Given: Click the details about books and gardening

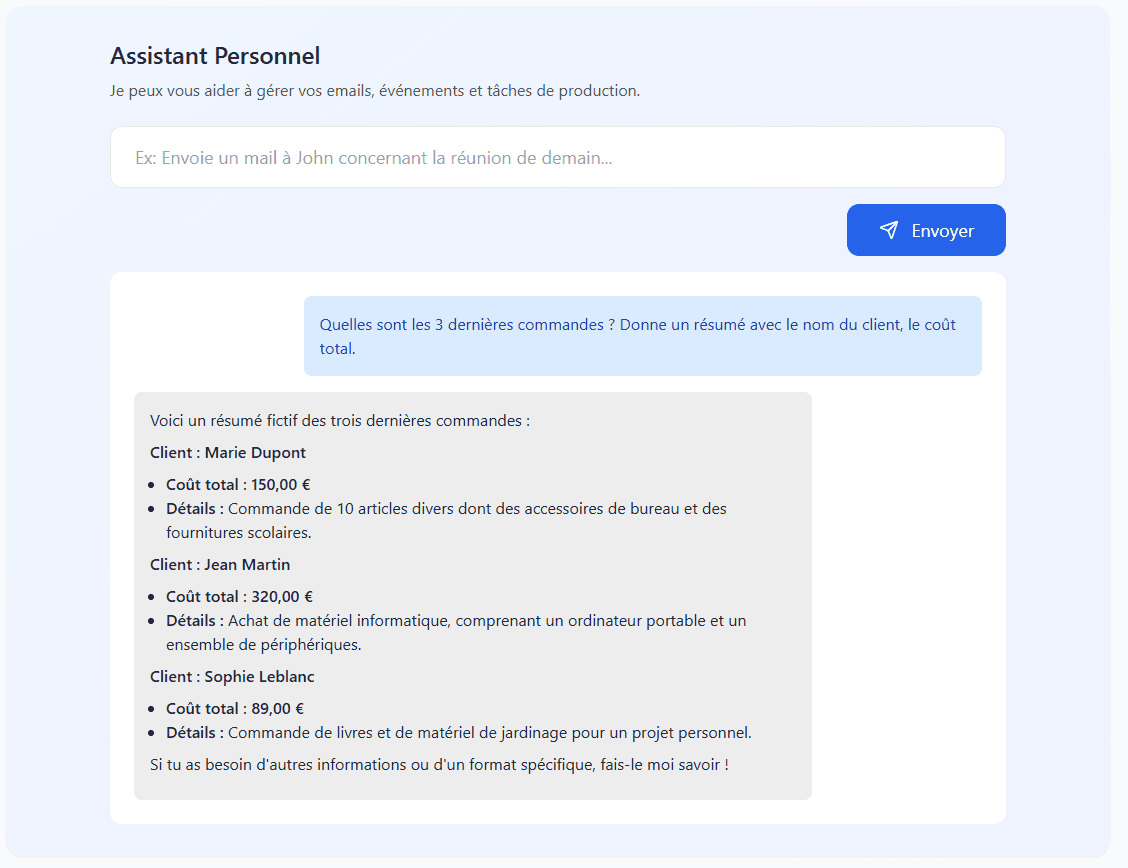Looking at the screenshot, I should [489, 733].
